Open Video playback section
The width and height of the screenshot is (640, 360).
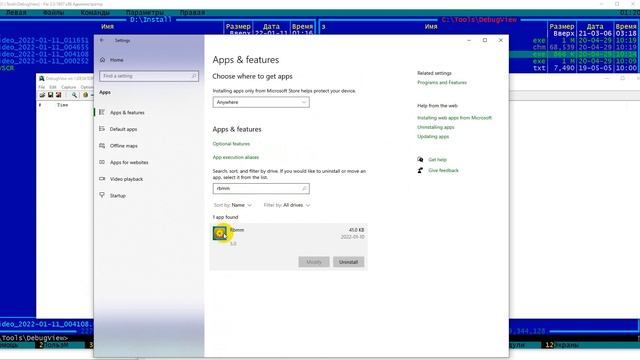pos(127,179)
